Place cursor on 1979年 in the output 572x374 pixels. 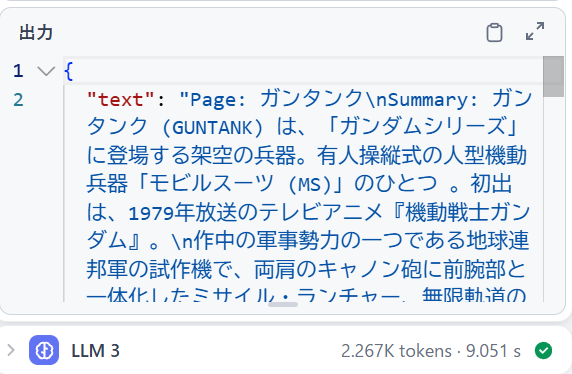[162, 213]
